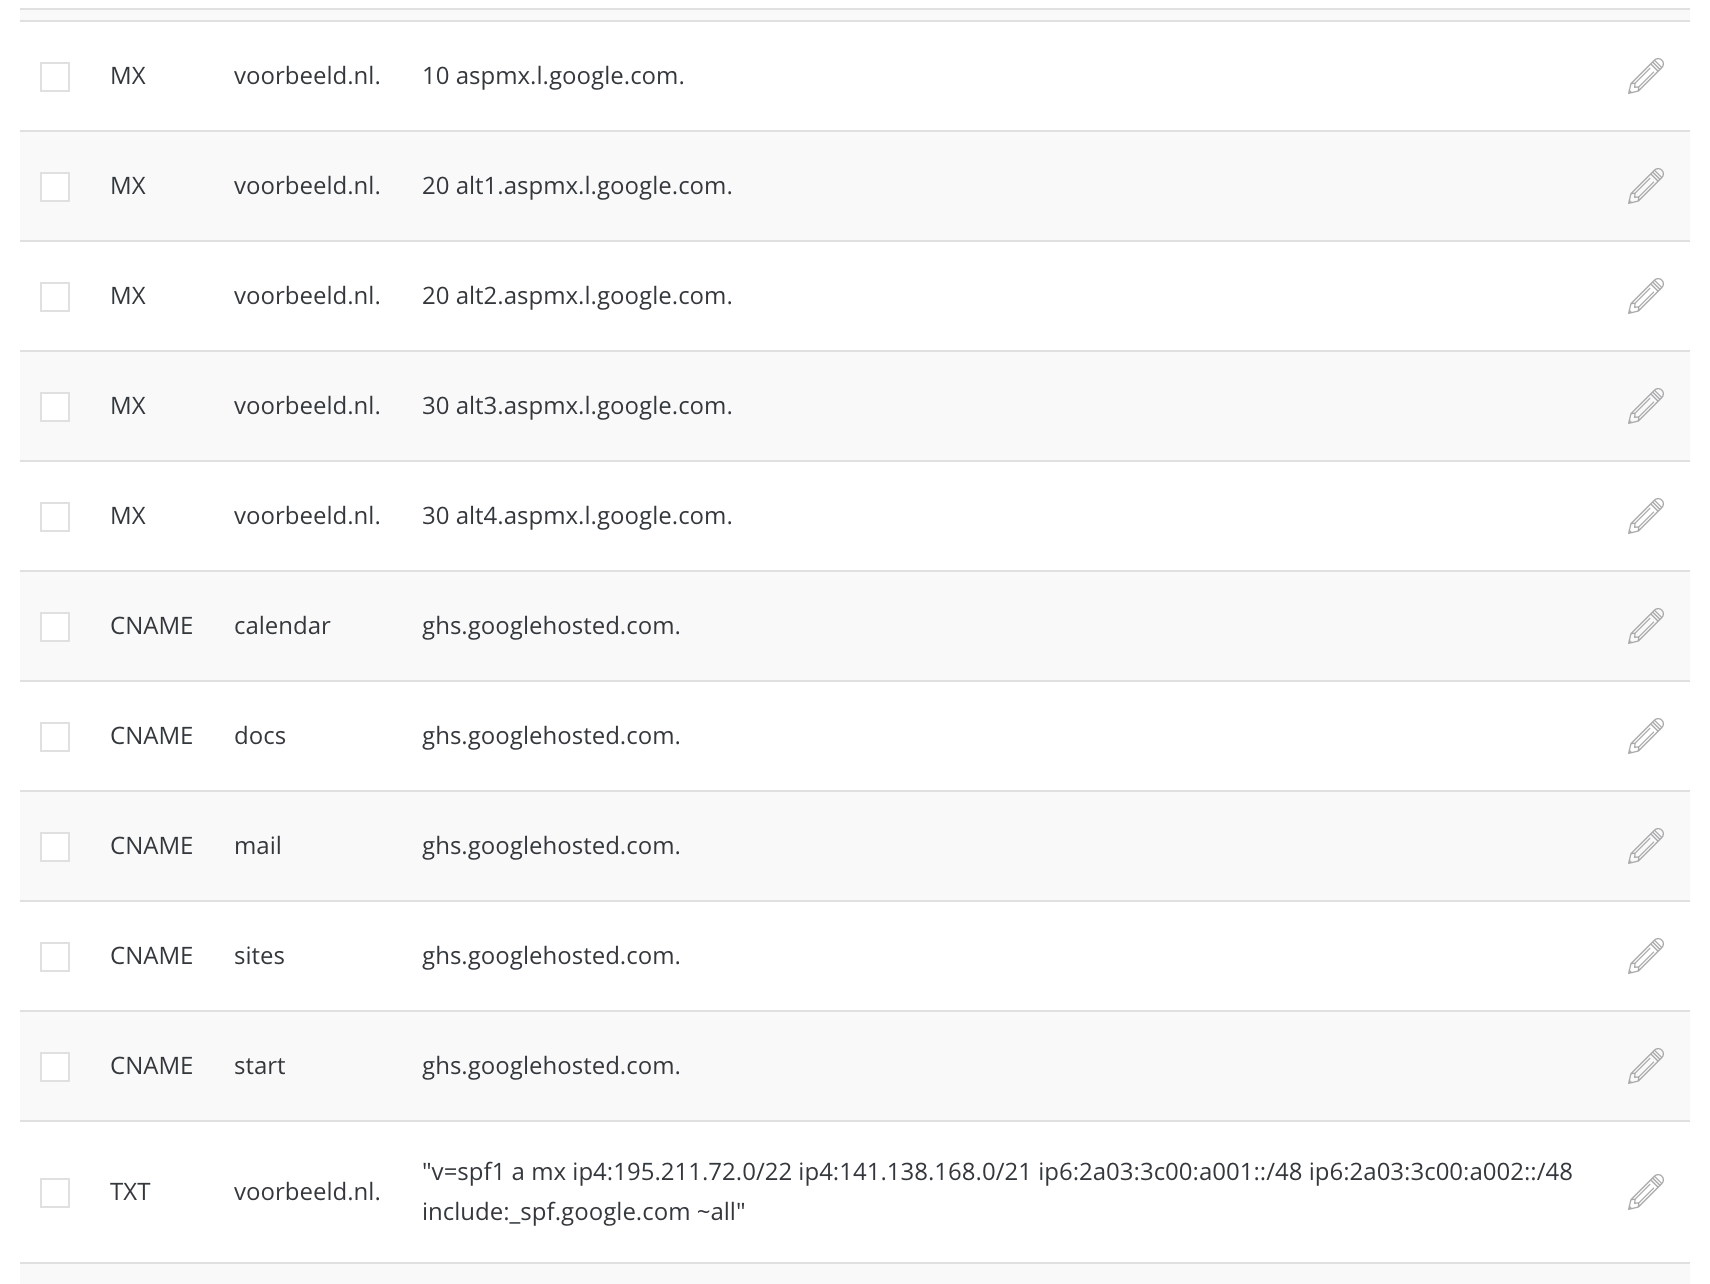Edit the alt4.aspmx.l.google.com MX record
Viewport: 1710px width, 1284px height.
tap(1644, 515)
